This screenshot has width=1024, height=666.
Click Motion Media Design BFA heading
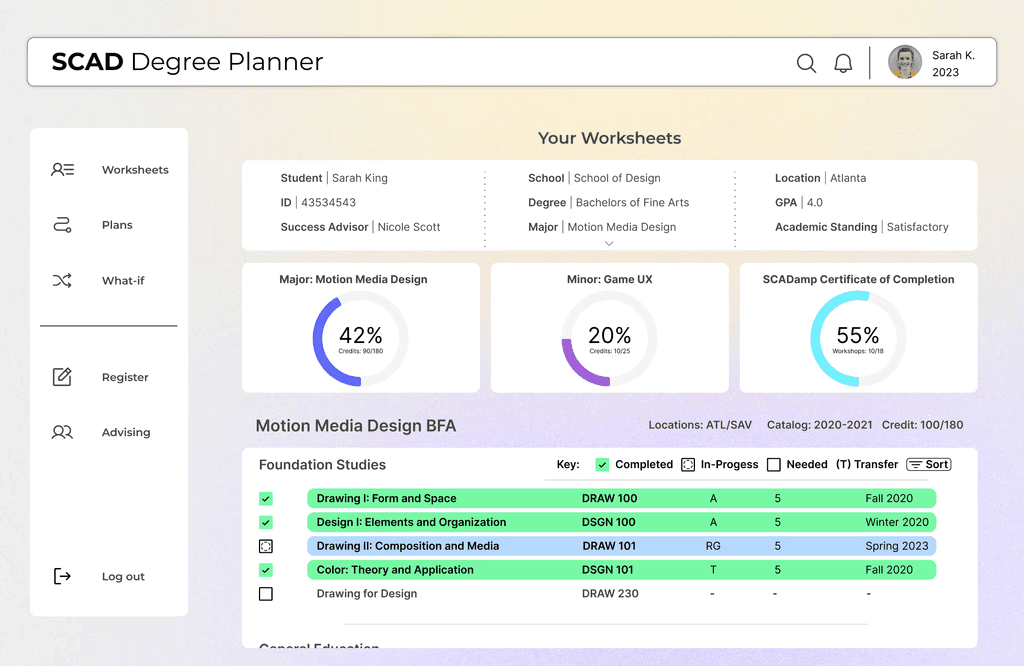pyautogui.click(x=356, y=426)
